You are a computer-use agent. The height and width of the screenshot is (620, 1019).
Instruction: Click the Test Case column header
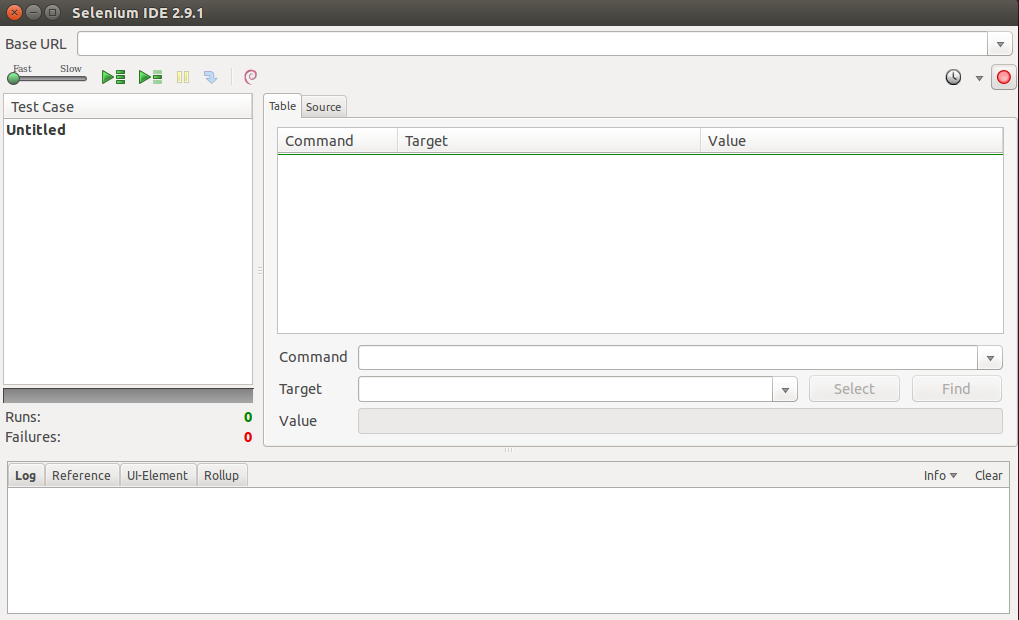coord(127,107)
